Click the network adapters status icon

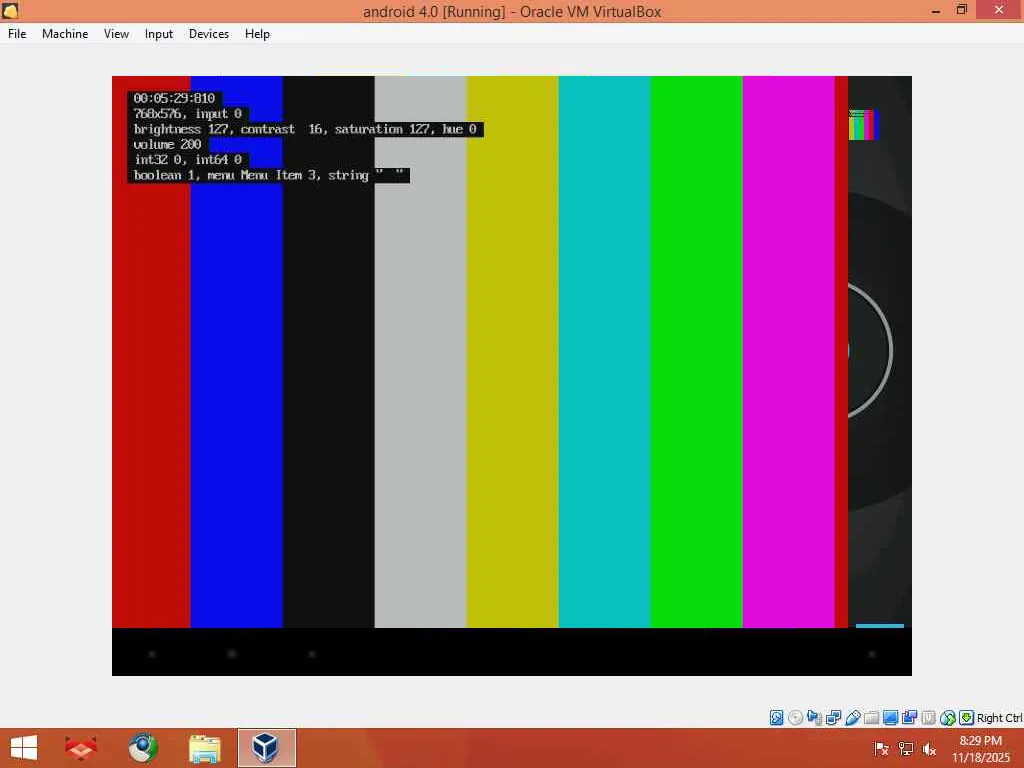tap(833, 718)
